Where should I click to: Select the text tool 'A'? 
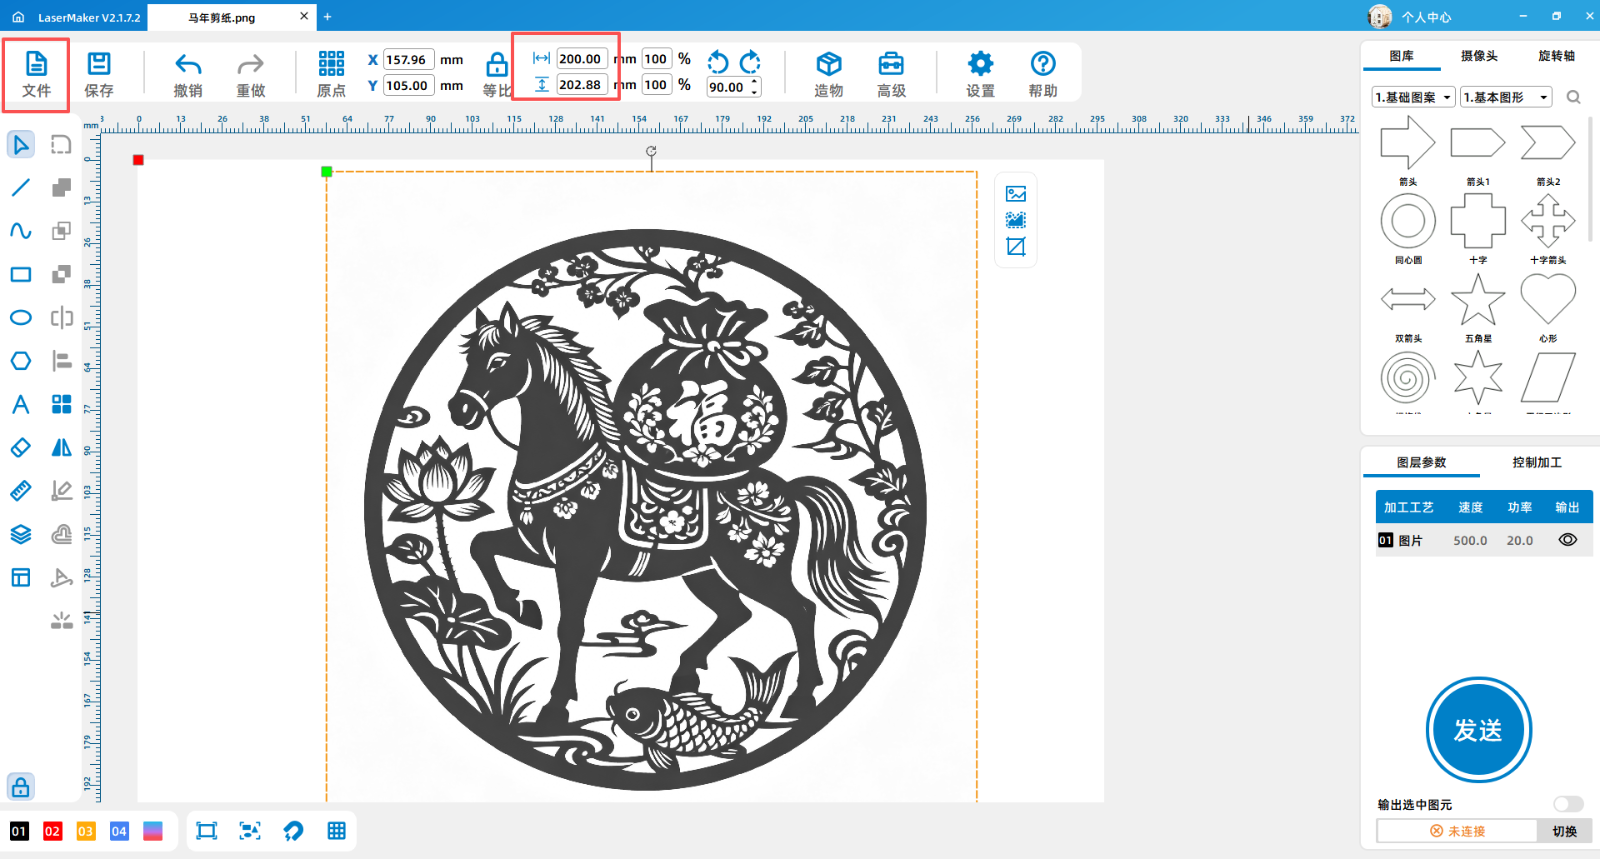coord(21,404)
